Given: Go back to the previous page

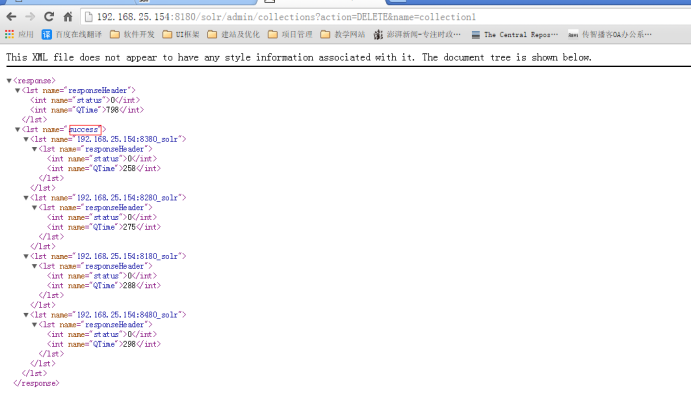Looking at the screenshot, I should [x=11, y=17].
